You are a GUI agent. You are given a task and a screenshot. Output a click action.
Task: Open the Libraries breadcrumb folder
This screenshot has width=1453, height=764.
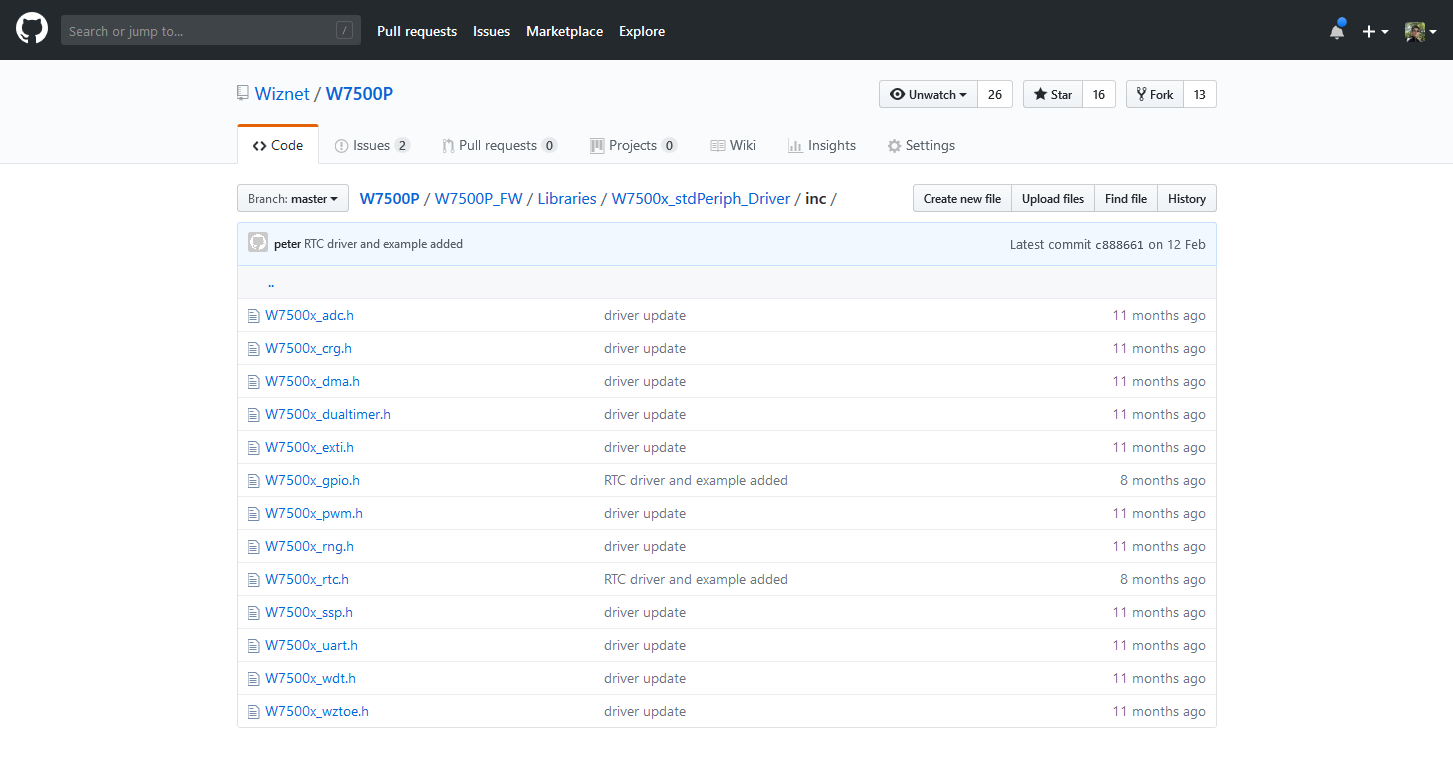(567, 198)
